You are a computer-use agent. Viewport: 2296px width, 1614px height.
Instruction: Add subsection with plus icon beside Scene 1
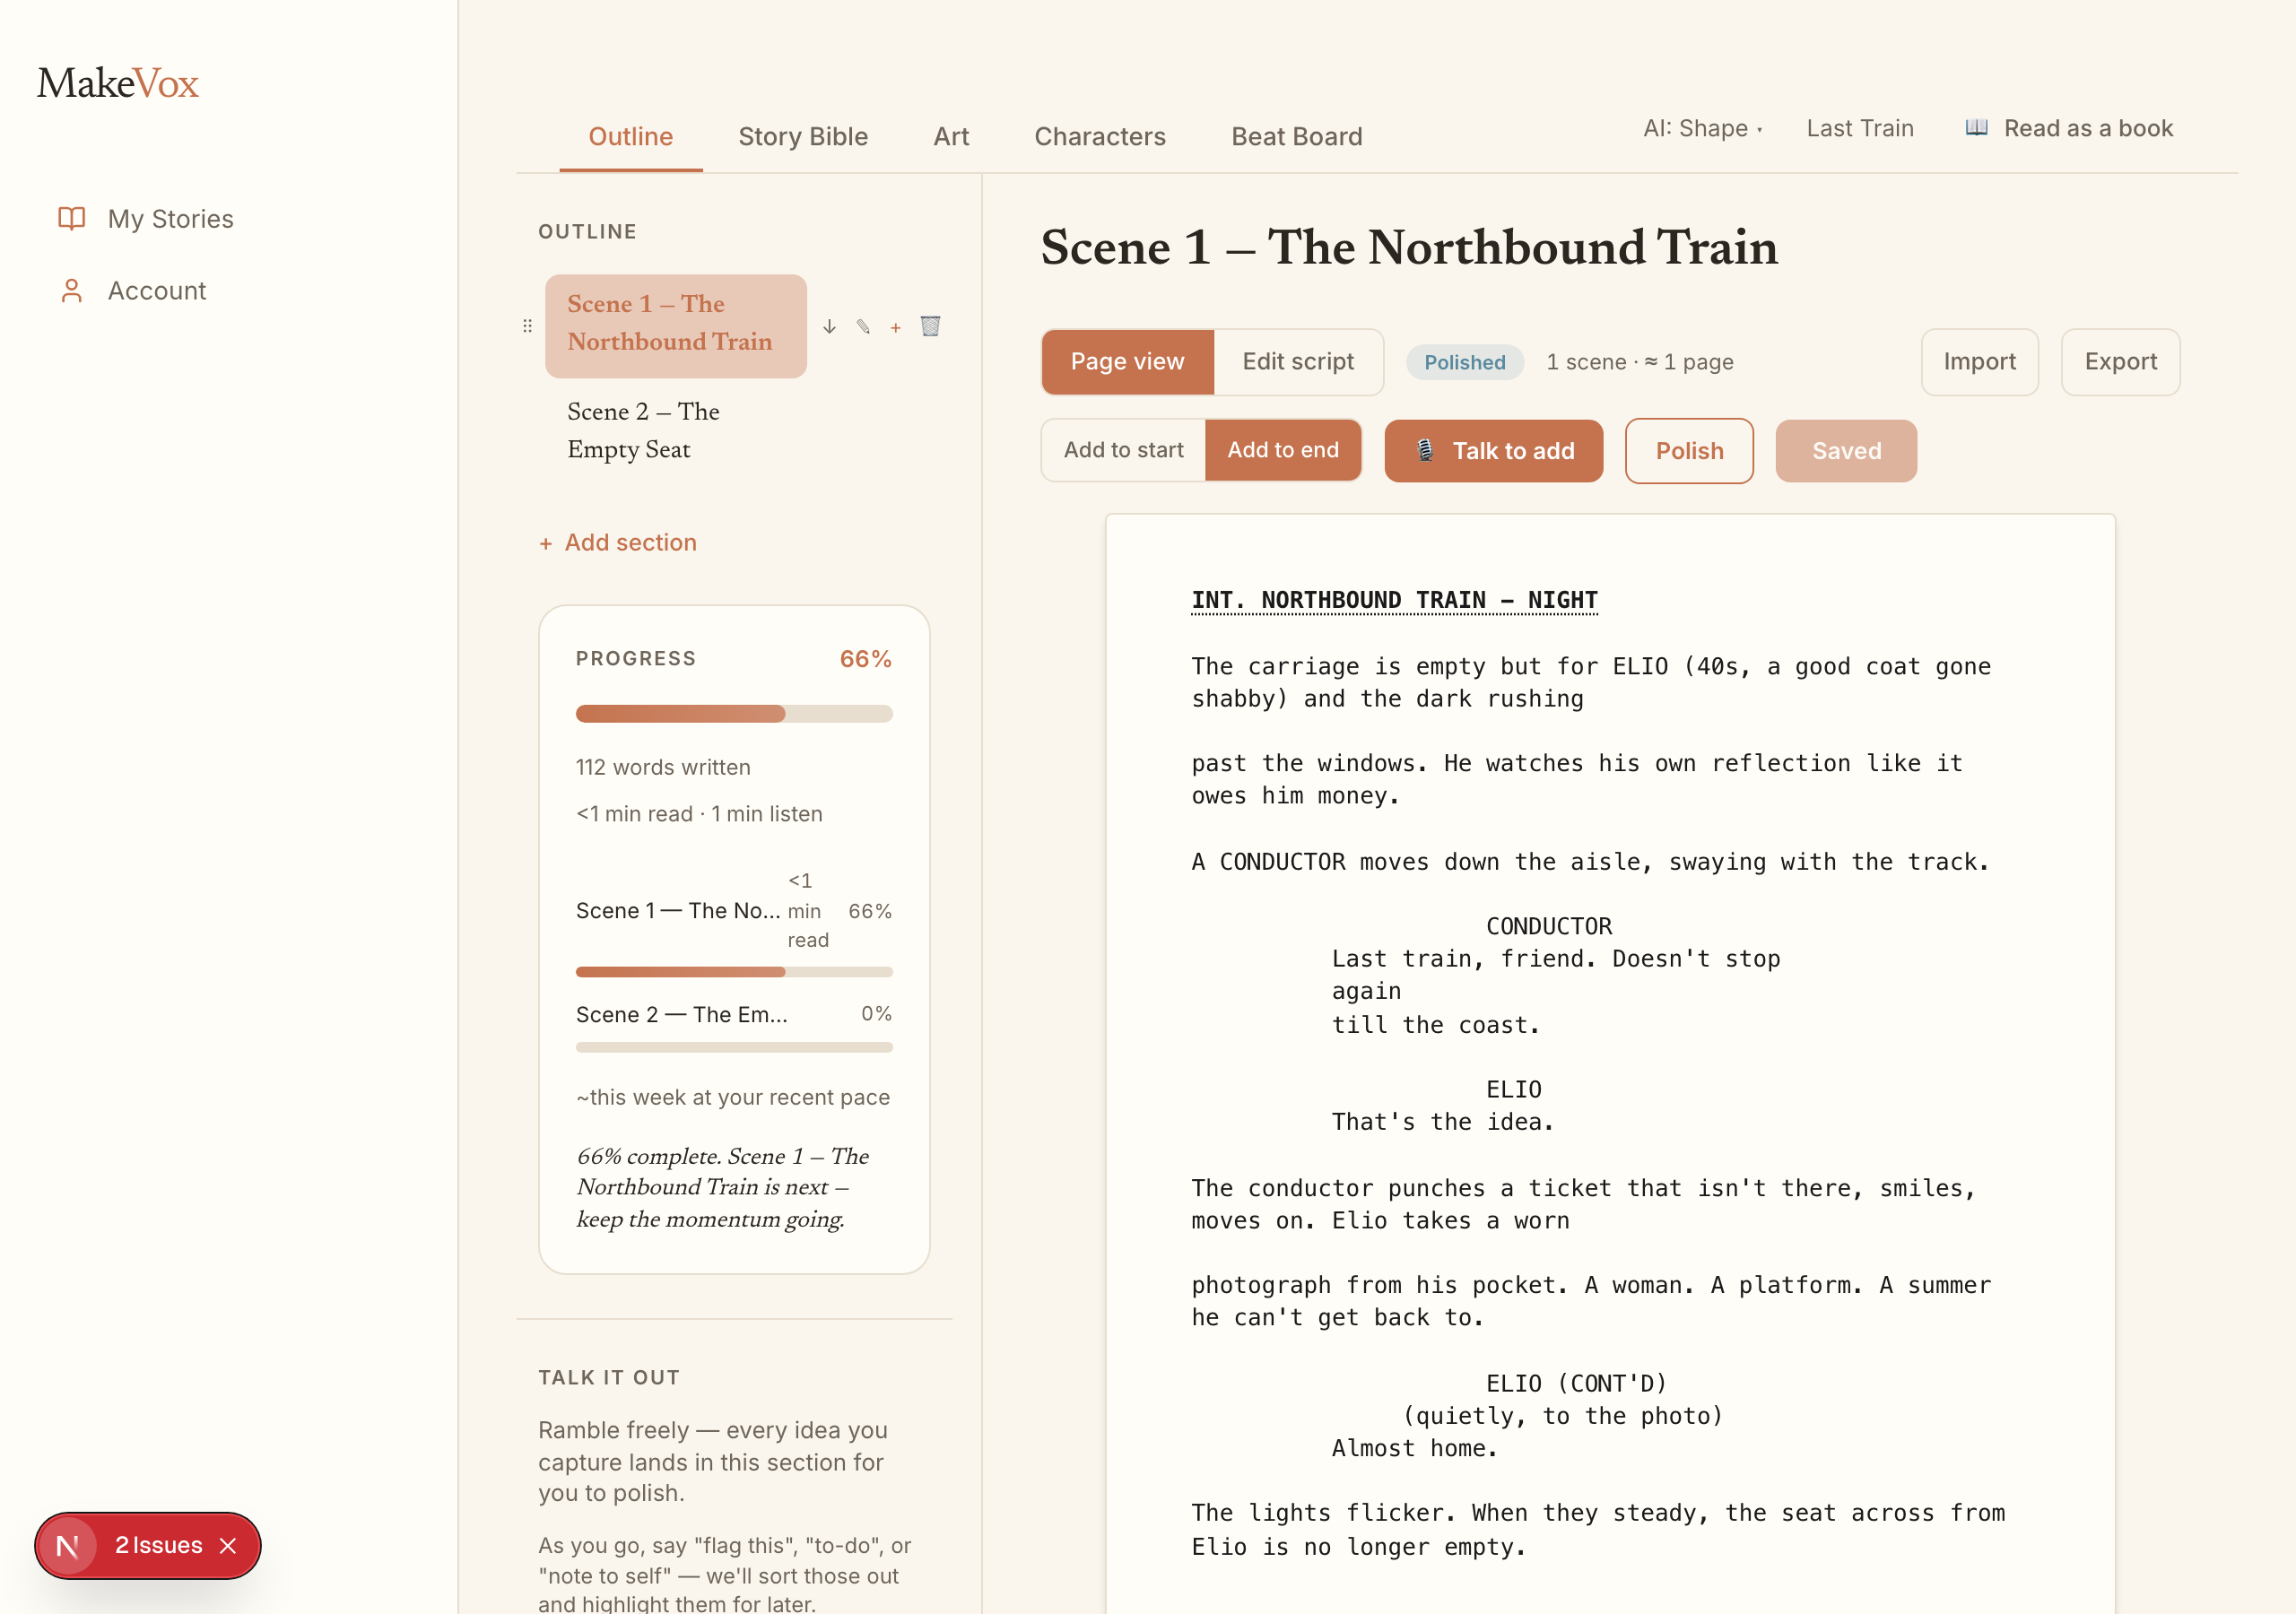(x=896, y=327)
